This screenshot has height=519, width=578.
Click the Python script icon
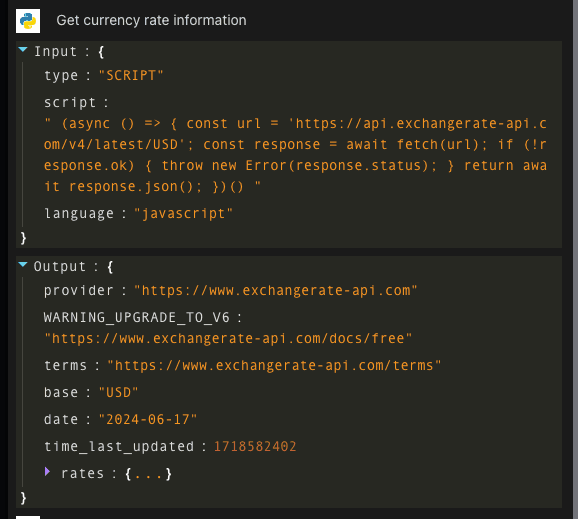coord(28,21)
